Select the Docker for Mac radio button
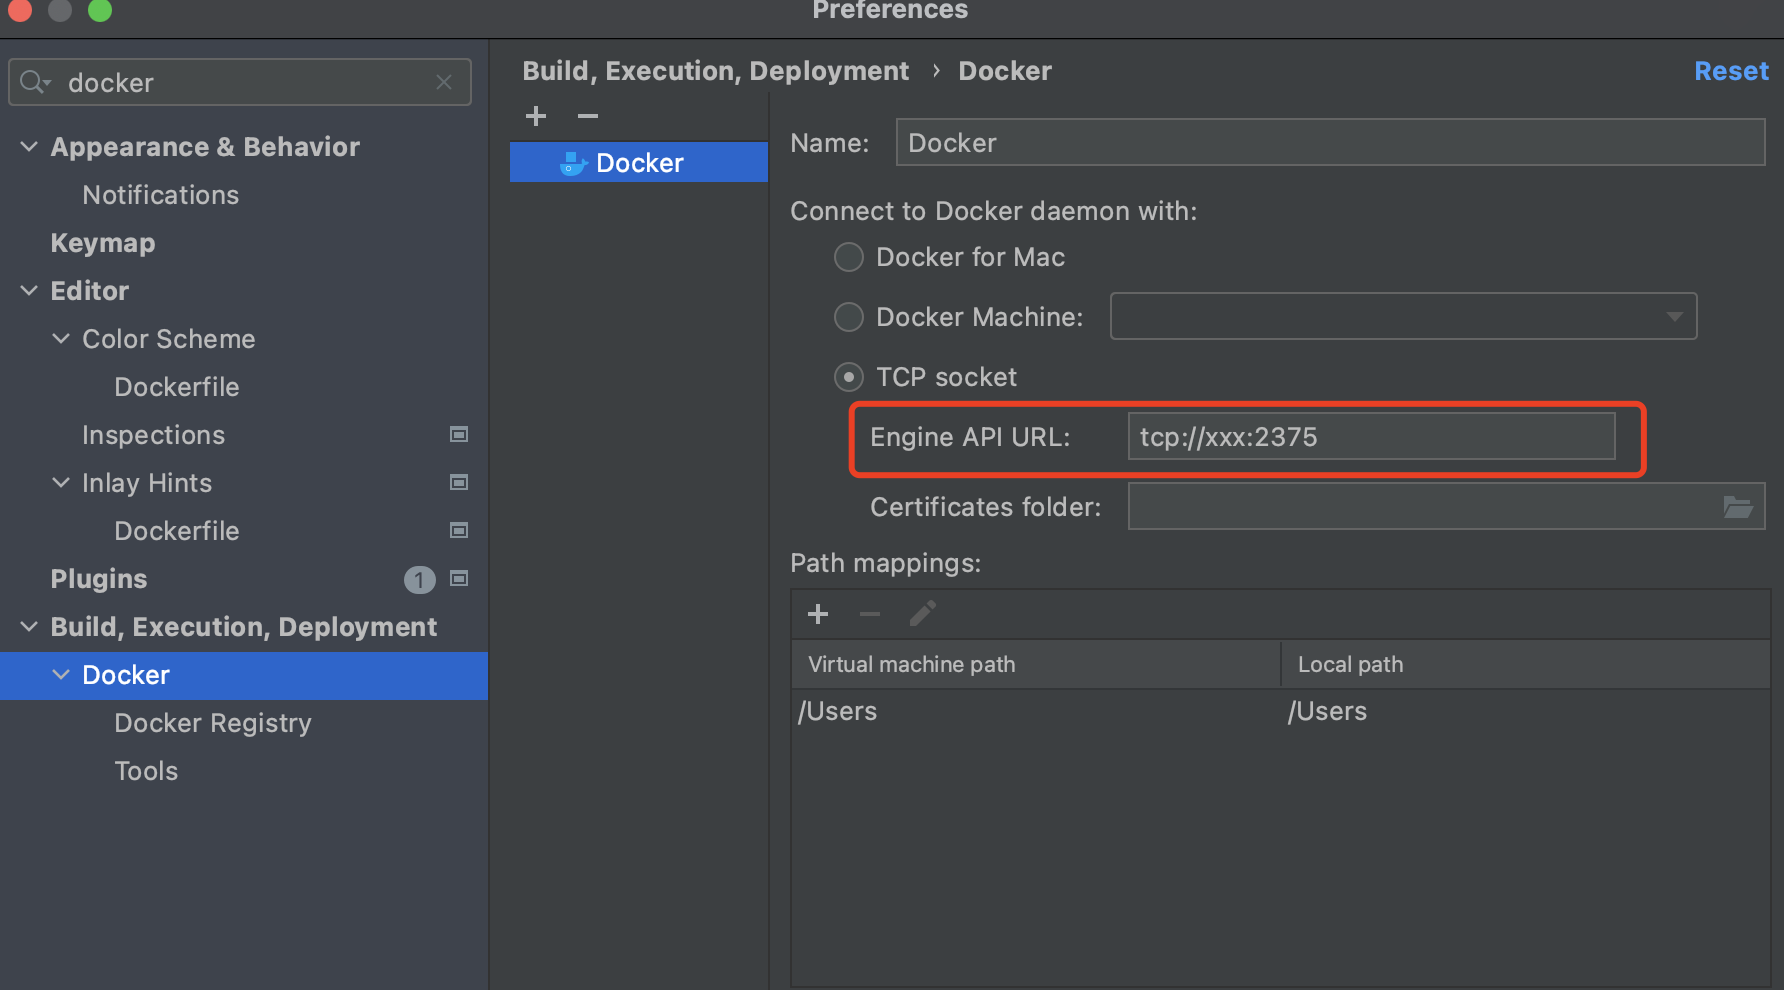1784x990 pixels. [848, 257]
